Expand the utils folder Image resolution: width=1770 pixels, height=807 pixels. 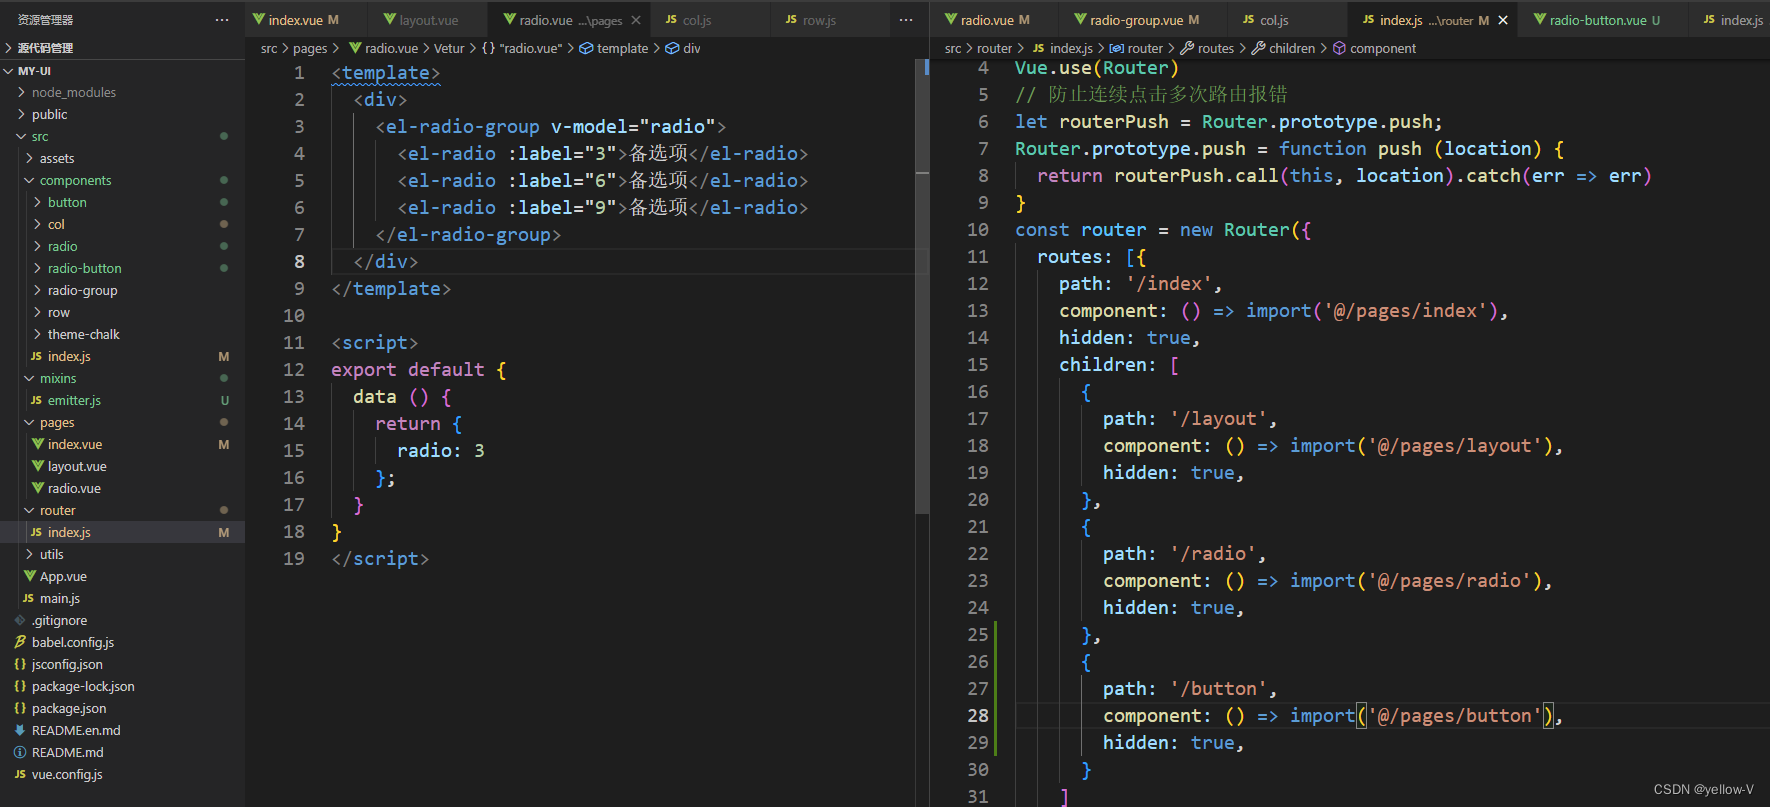(x=30, y=554)
